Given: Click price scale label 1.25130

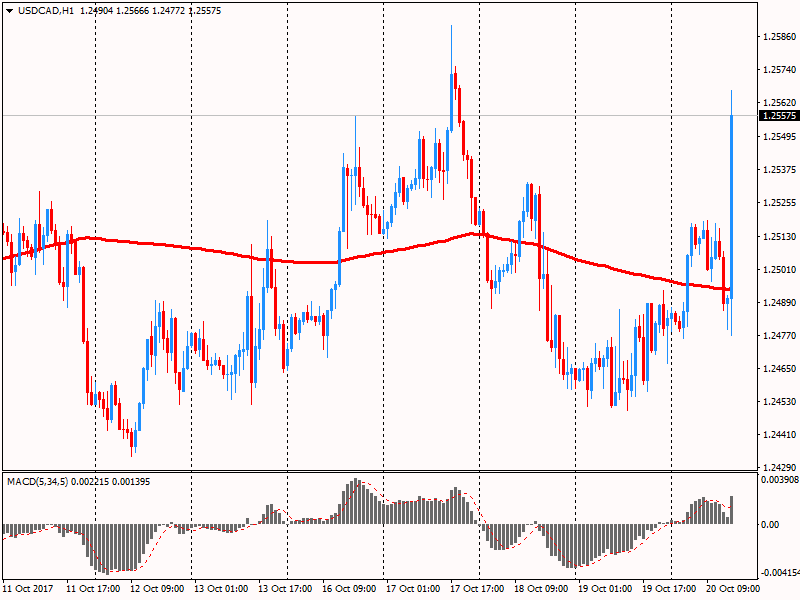Looking at the screenshot, I should tap(779, 236).
